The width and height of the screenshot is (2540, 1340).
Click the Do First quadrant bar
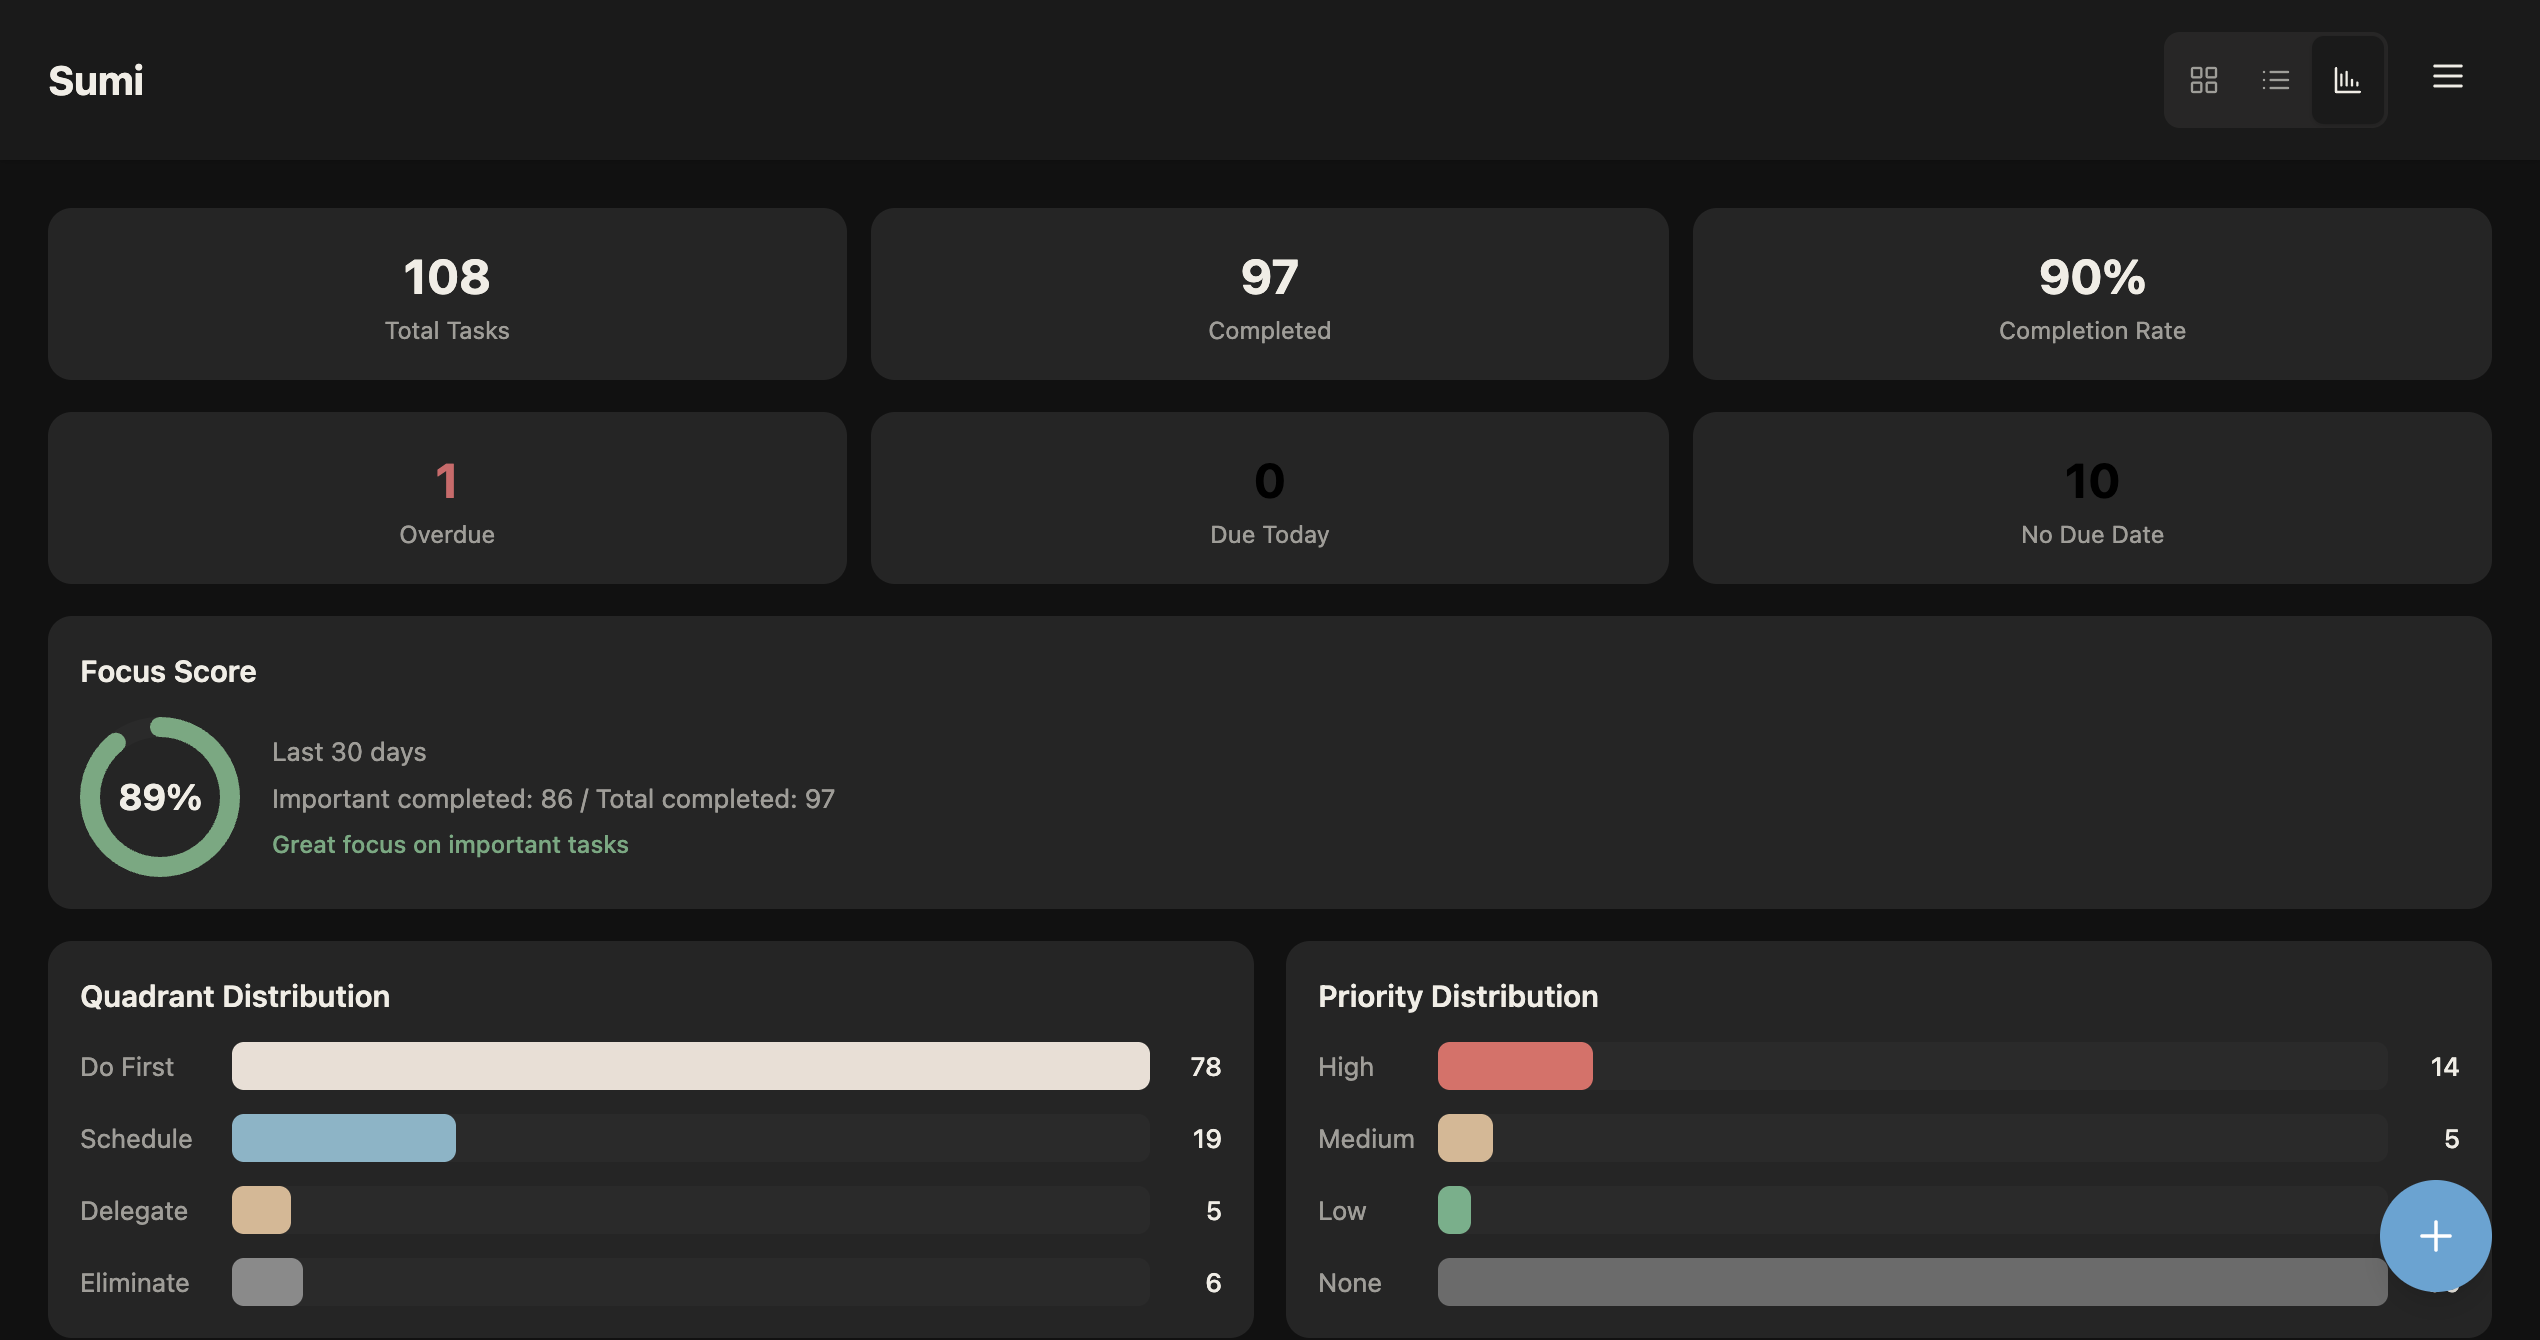click(690, 1066)
